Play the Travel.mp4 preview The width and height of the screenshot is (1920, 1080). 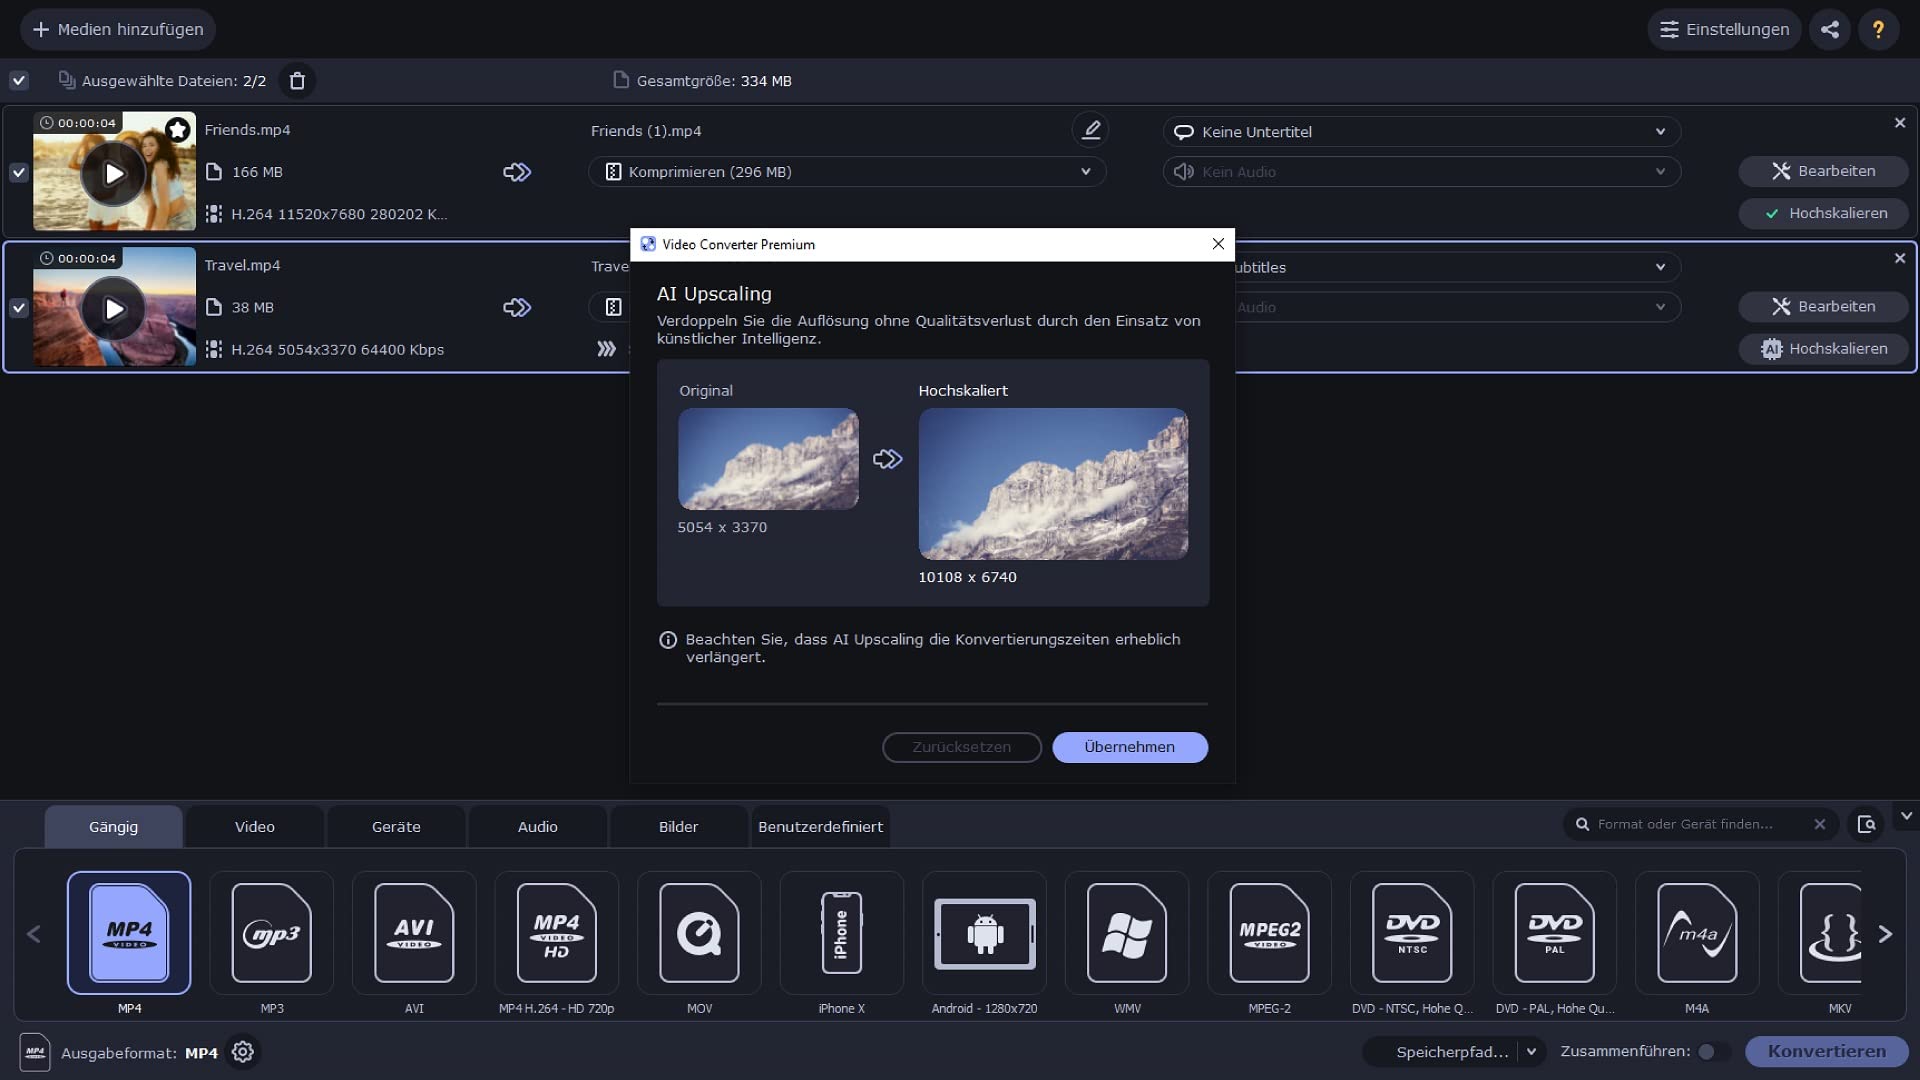pyautogui.click(x=114, y=309)
